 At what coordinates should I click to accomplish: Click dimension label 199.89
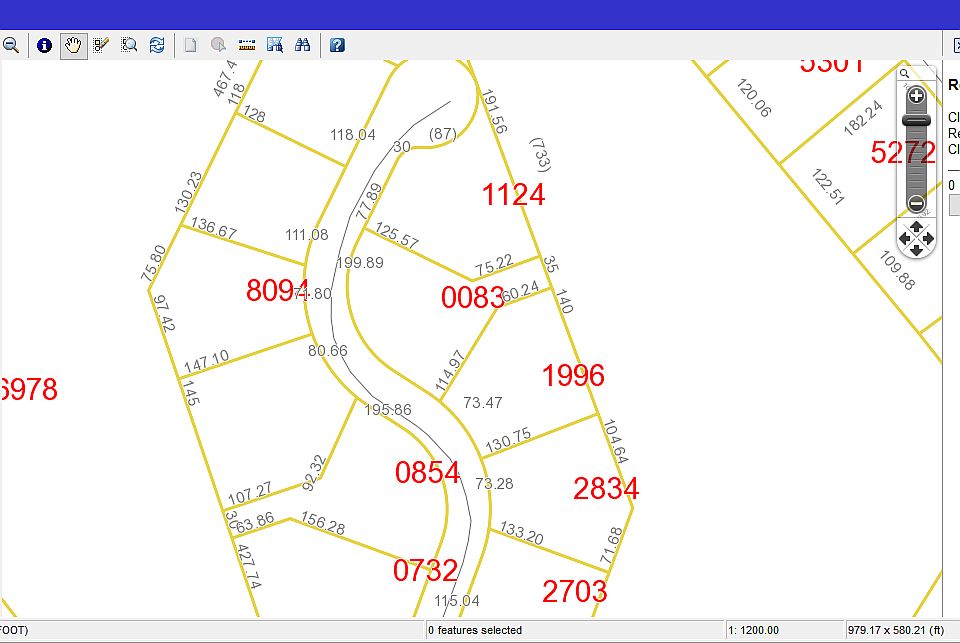[360, 263]
